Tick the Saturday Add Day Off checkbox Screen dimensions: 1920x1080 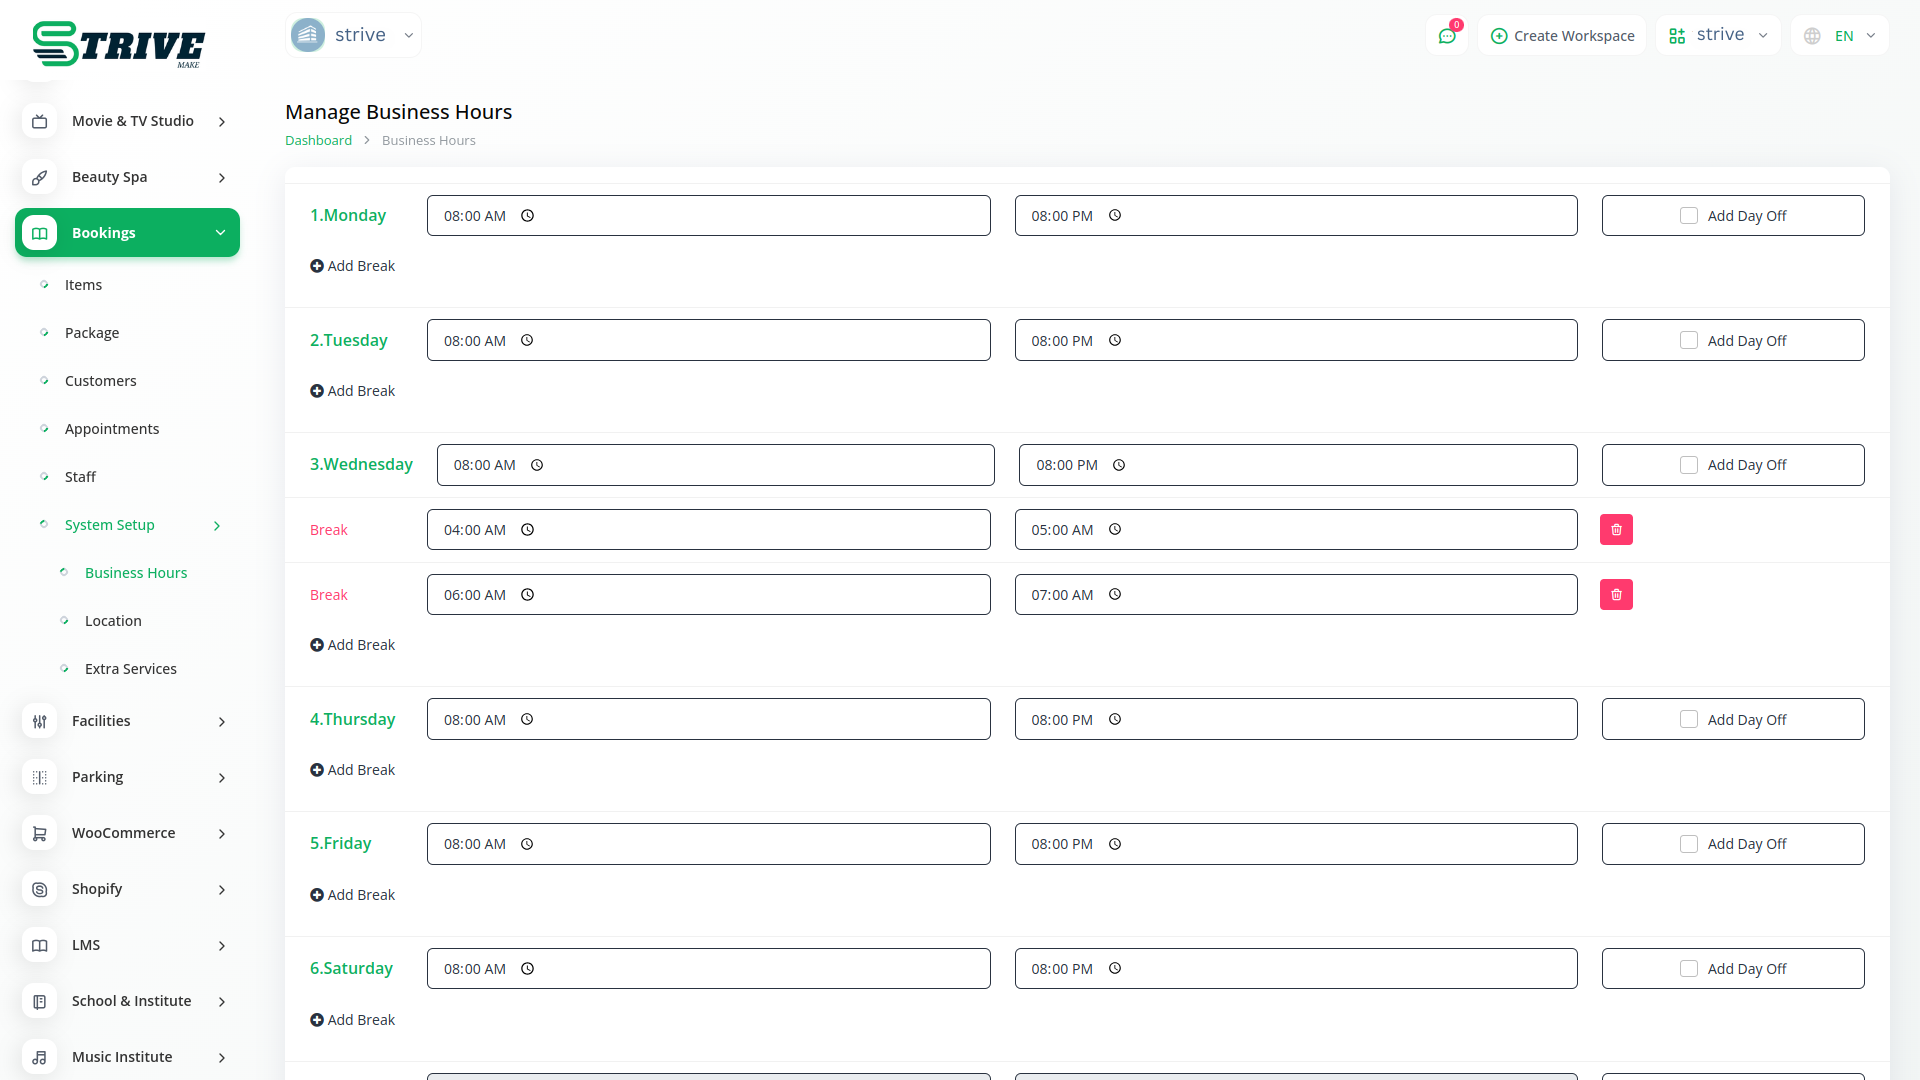click(1689, 969)
